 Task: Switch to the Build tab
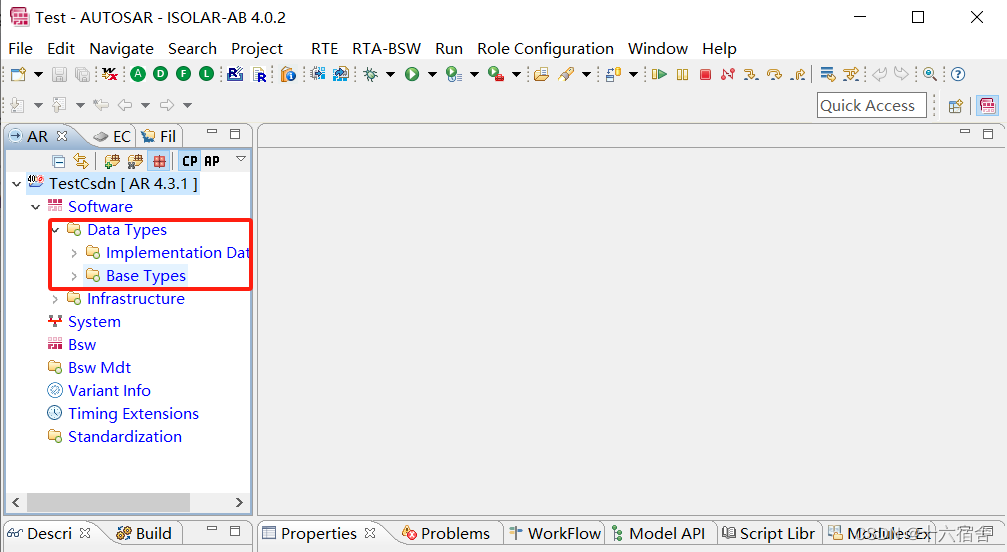[x=144, y=533]
